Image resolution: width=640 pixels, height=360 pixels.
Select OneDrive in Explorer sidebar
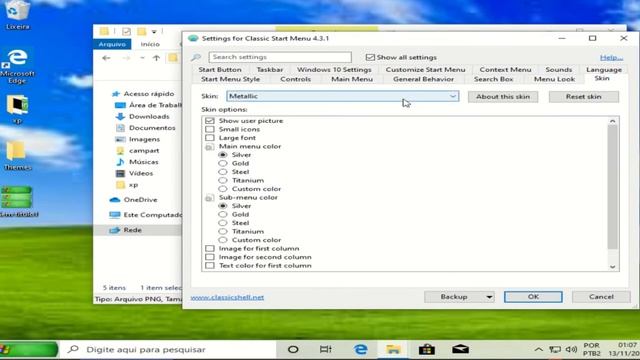(140, 200)
